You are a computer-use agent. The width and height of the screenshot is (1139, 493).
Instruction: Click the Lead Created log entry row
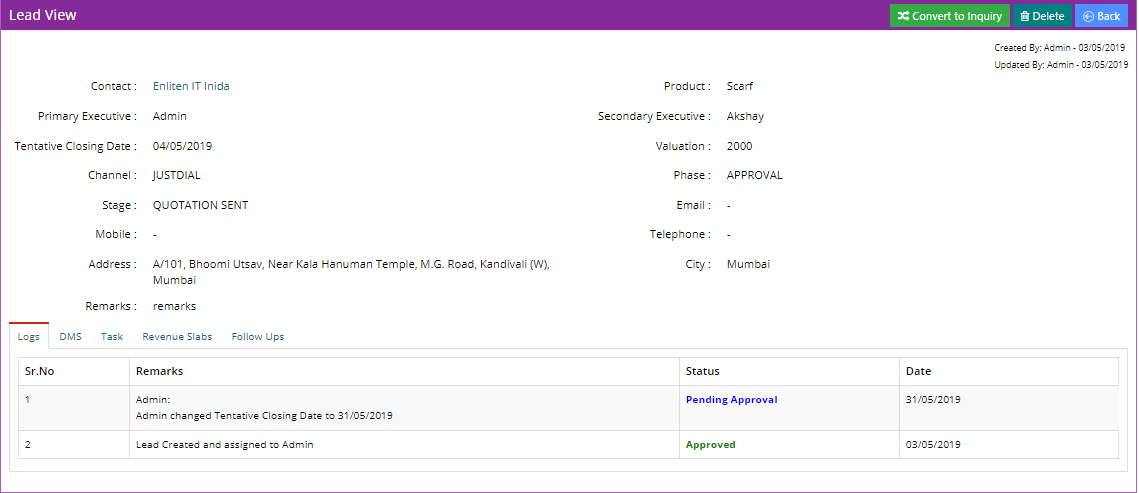tap(224, 445)
